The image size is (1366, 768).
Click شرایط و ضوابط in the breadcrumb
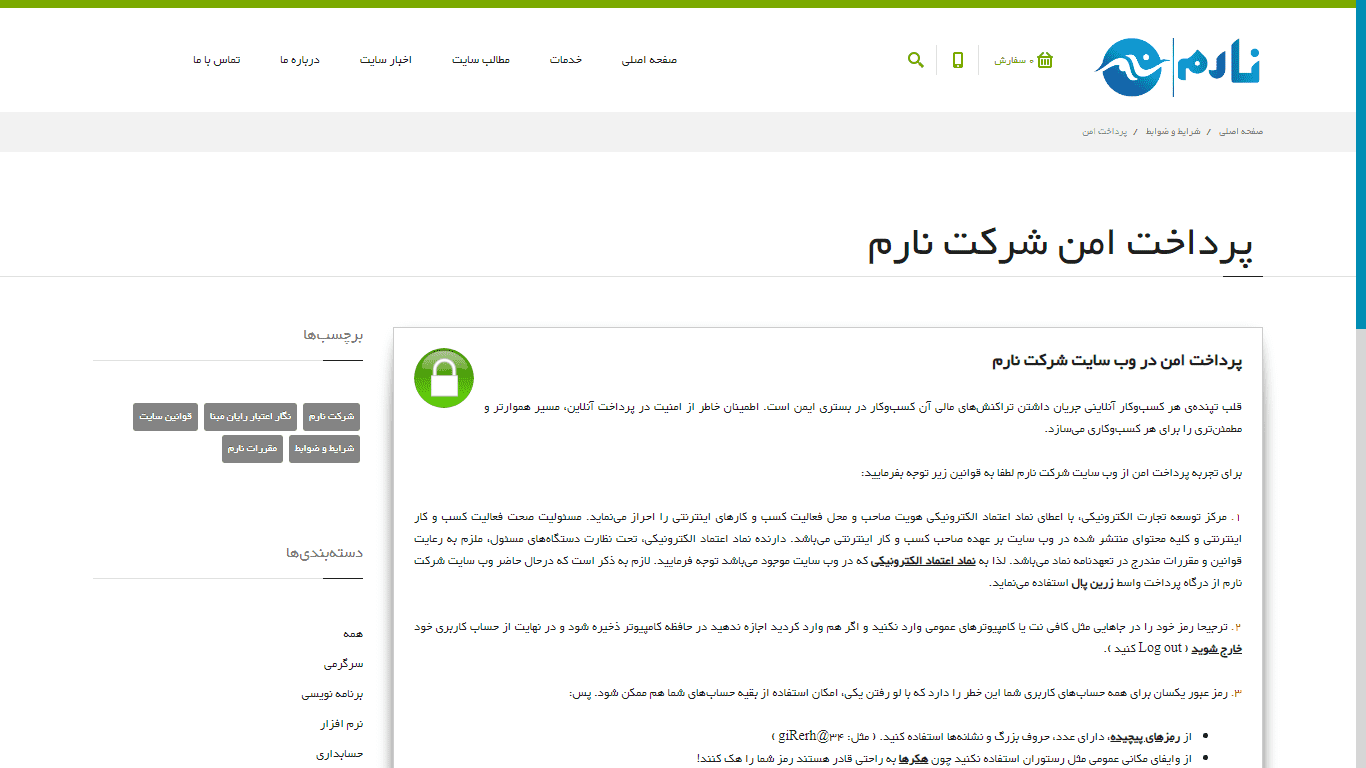1173,131
